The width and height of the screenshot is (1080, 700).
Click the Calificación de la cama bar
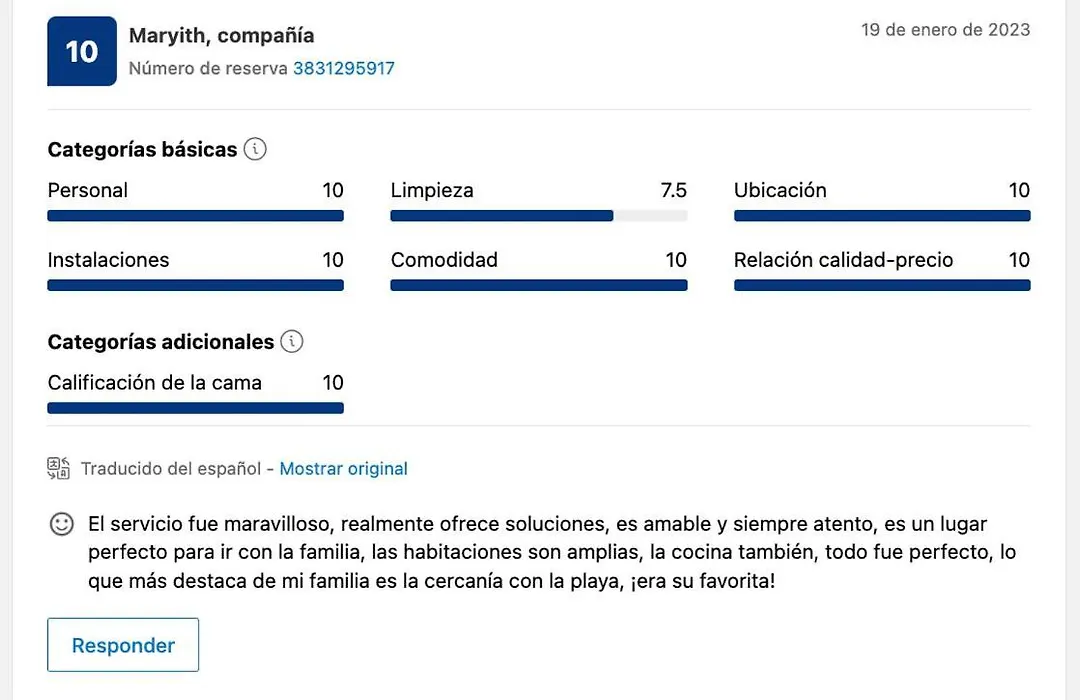(196, 408)
